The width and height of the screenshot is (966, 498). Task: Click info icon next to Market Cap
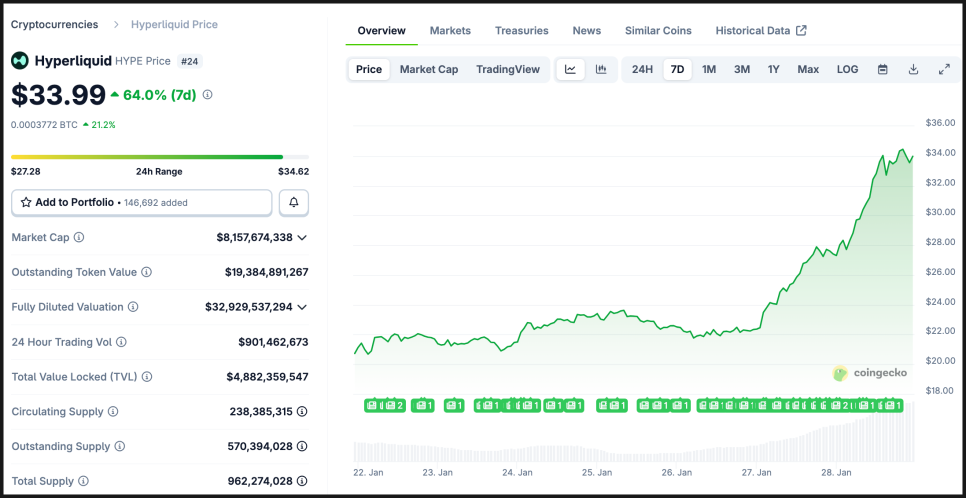tap(79, 238)
